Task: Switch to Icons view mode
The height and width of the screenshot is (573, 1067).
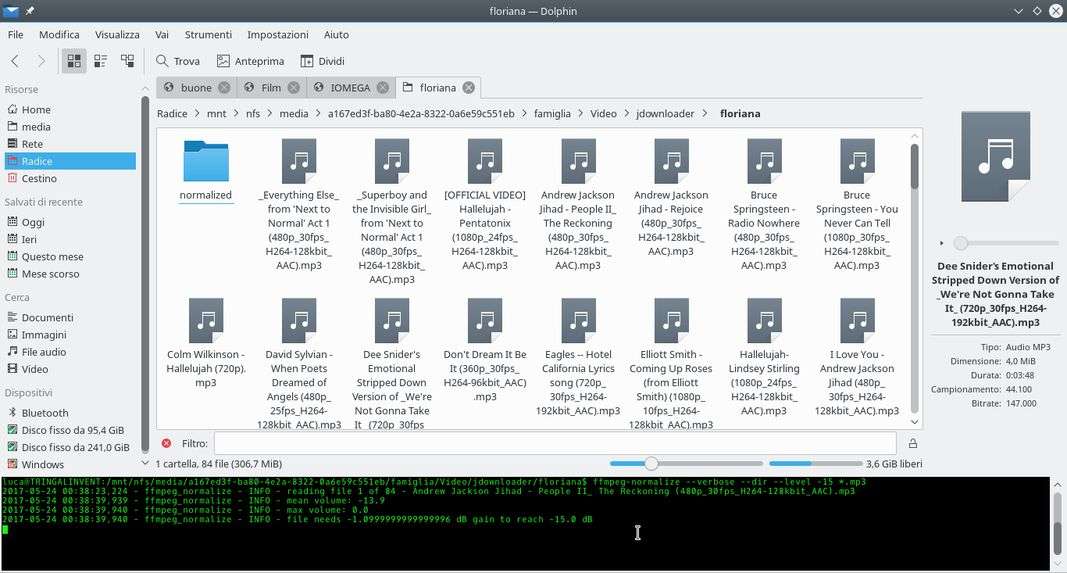Action: pos(74,61)
